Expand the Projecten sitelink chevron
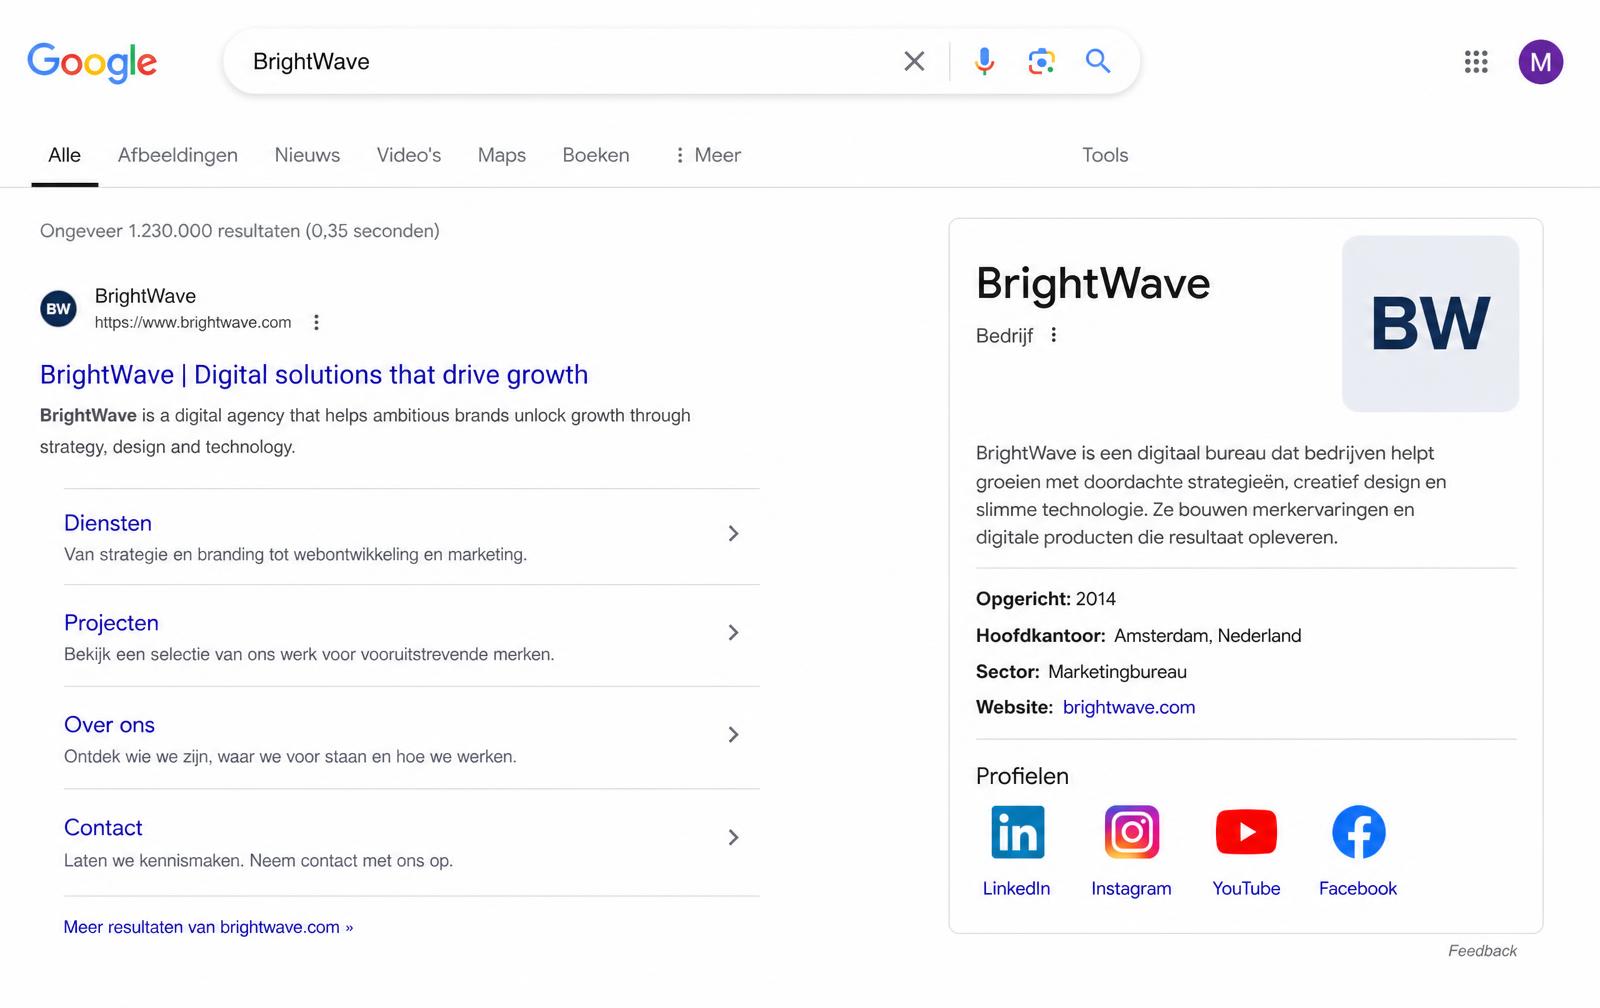This screenshot has width=1600, height=1008. (x=733, y=633)
